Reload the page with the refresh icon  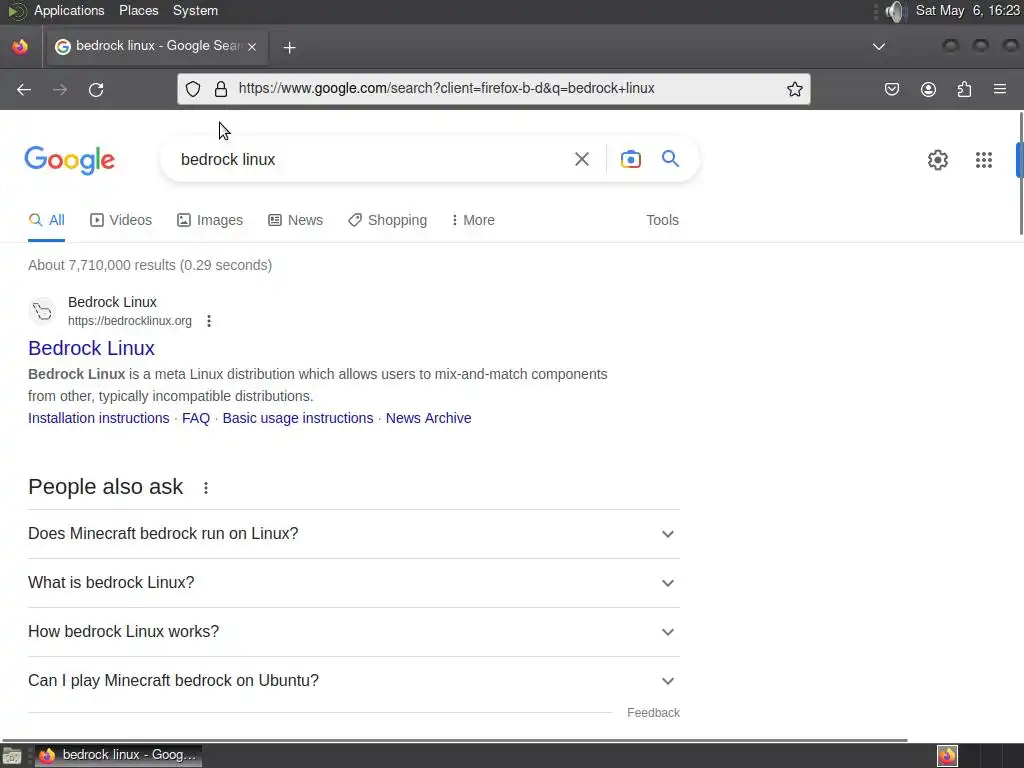coord(96,89)
